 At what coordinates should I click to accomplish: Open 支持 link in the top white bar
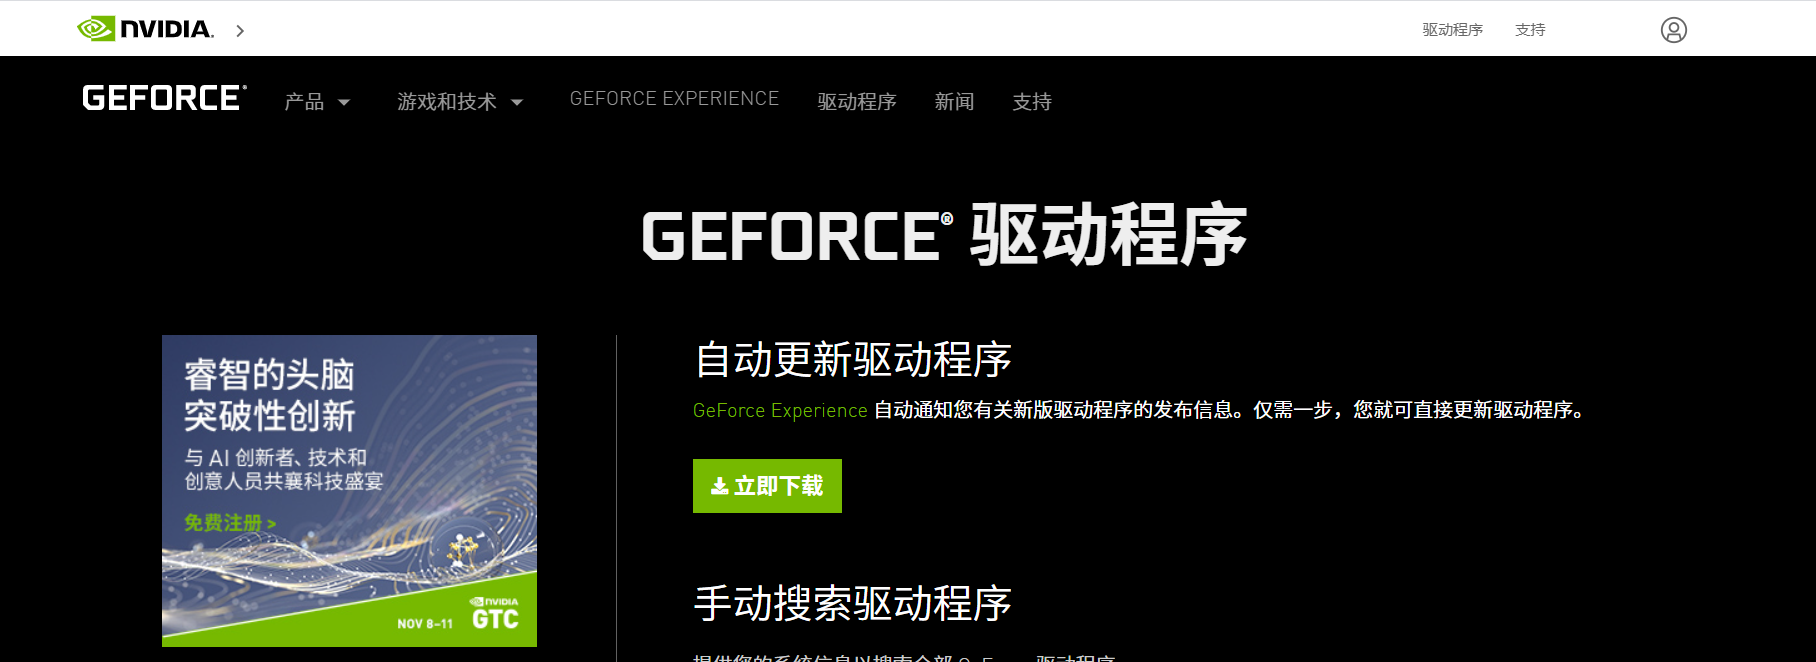[1530, 30]
